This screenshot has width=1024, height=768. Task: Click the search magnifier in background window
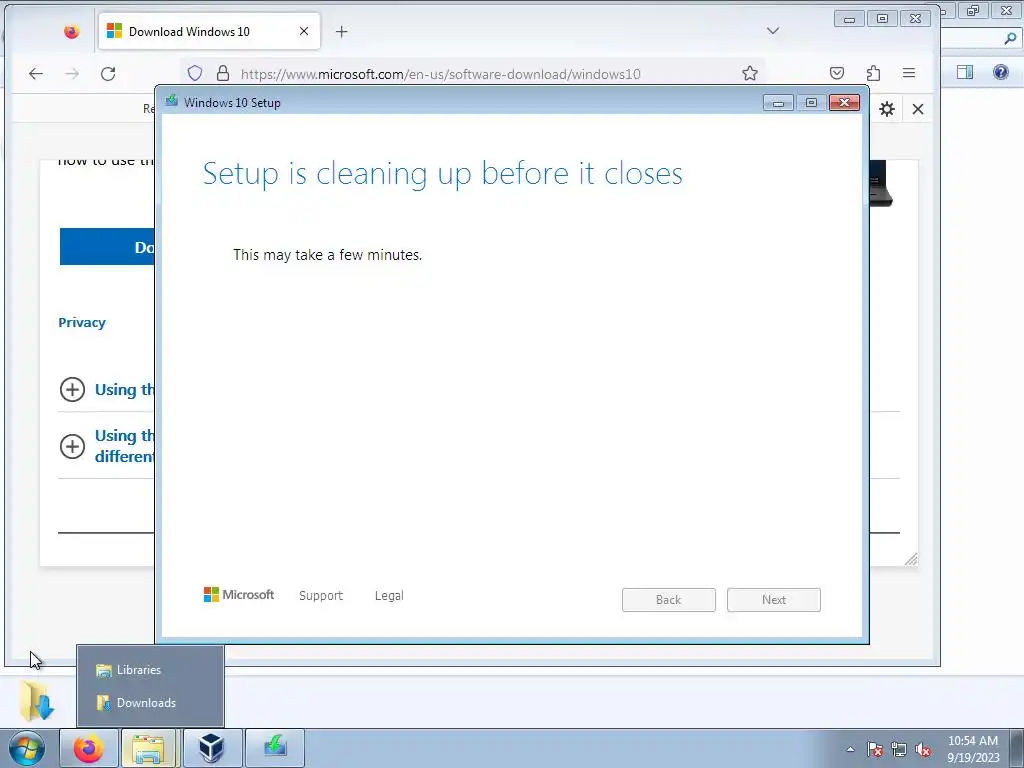coord(1010,39)
